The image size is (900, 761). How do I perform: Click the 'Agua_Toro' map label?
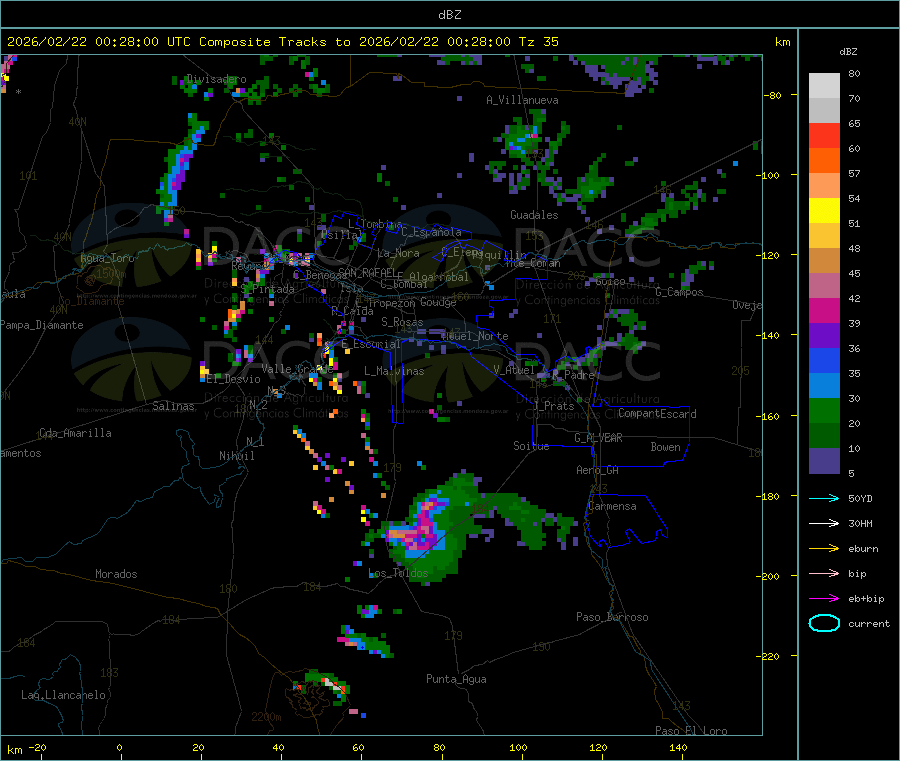[107, 258]
